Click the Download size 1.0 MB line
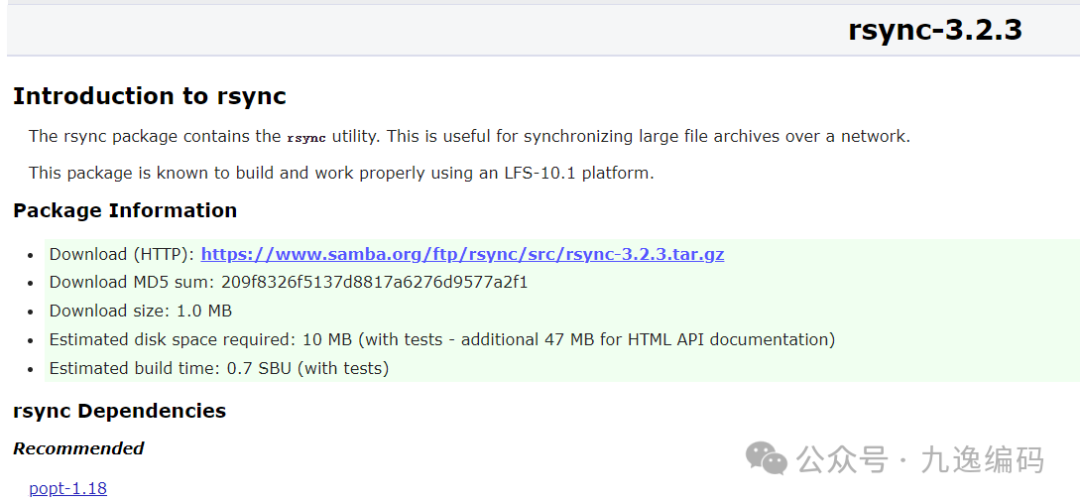The height and width of the screenshot is (503, 1080). (x=140, y=311)
